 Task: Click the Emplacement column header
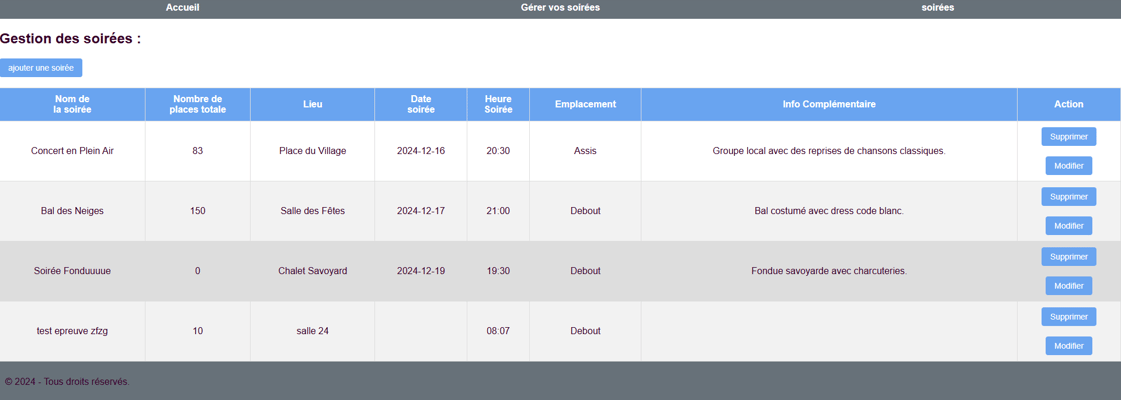pyautogui.click(x=586, y=104)
